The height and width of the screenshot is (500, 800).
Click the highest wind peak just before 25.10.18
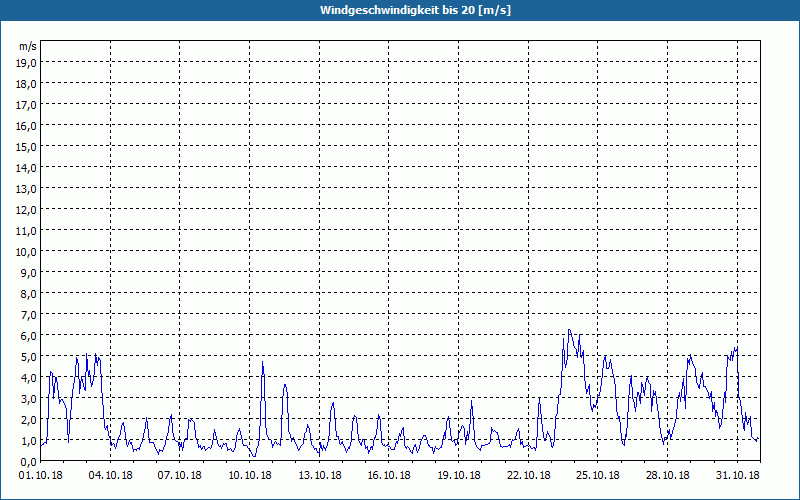point(569,330)
